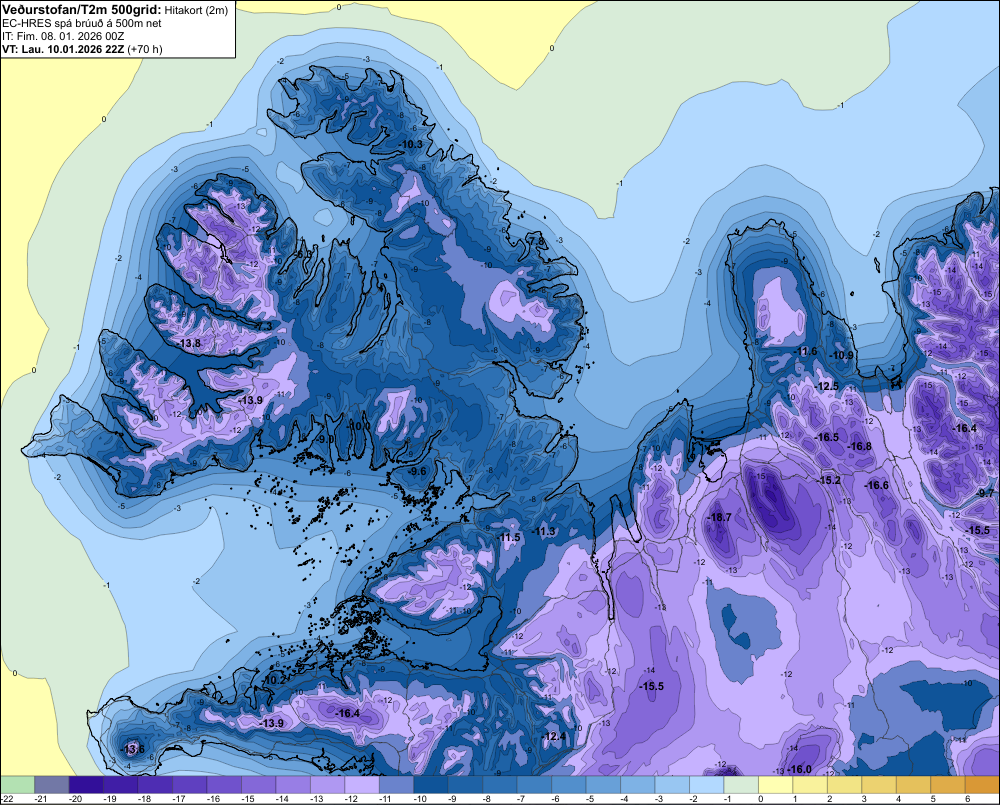Click the legend scale label -7

(522, 799)
